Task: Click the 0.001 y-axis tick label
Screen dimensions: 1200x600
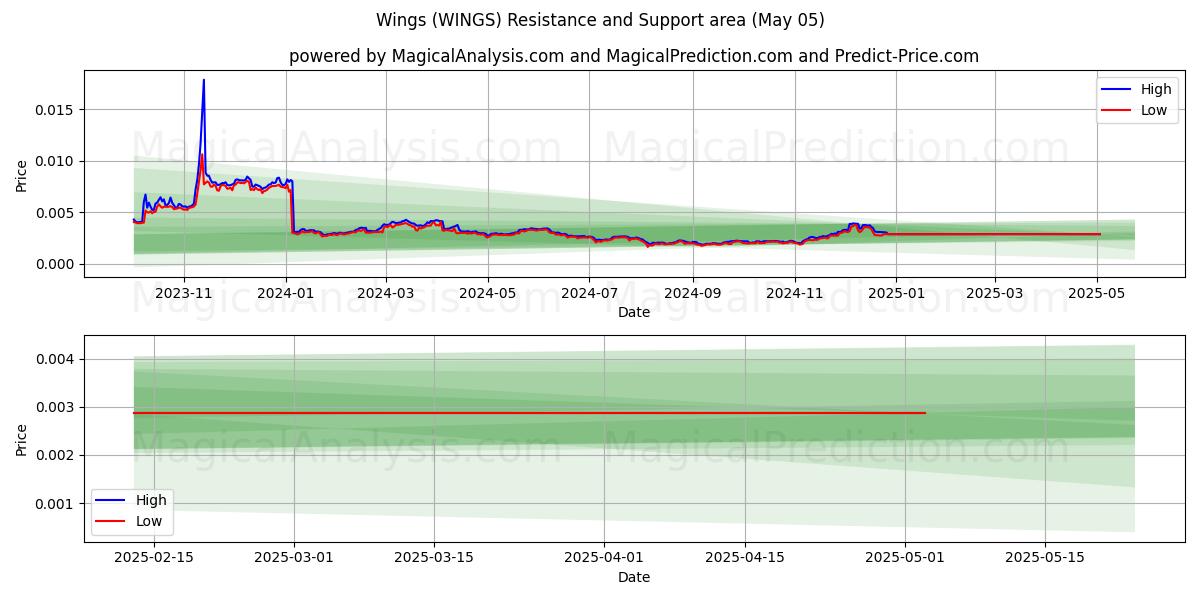Action: (x=55, y=503)
